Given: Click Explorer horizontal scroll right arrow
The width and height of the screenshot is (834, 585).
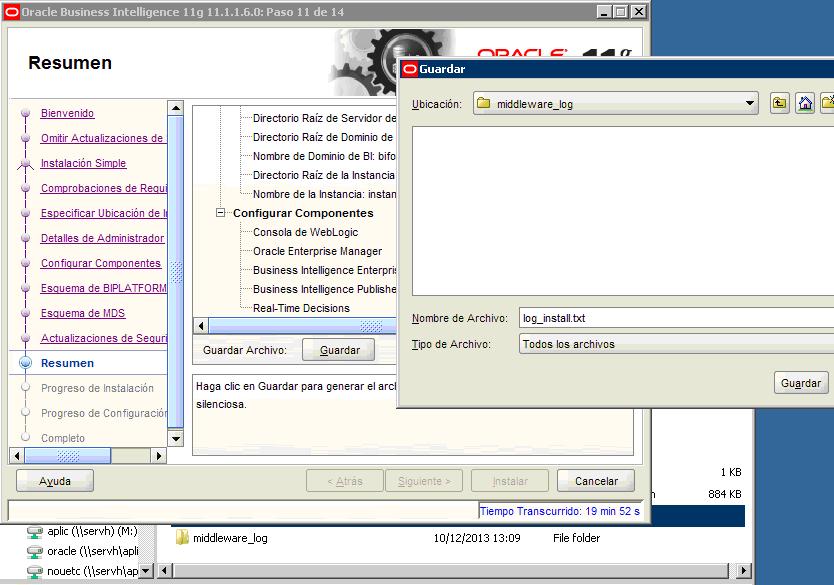Looking at the screenshot, I should (744, 571).
